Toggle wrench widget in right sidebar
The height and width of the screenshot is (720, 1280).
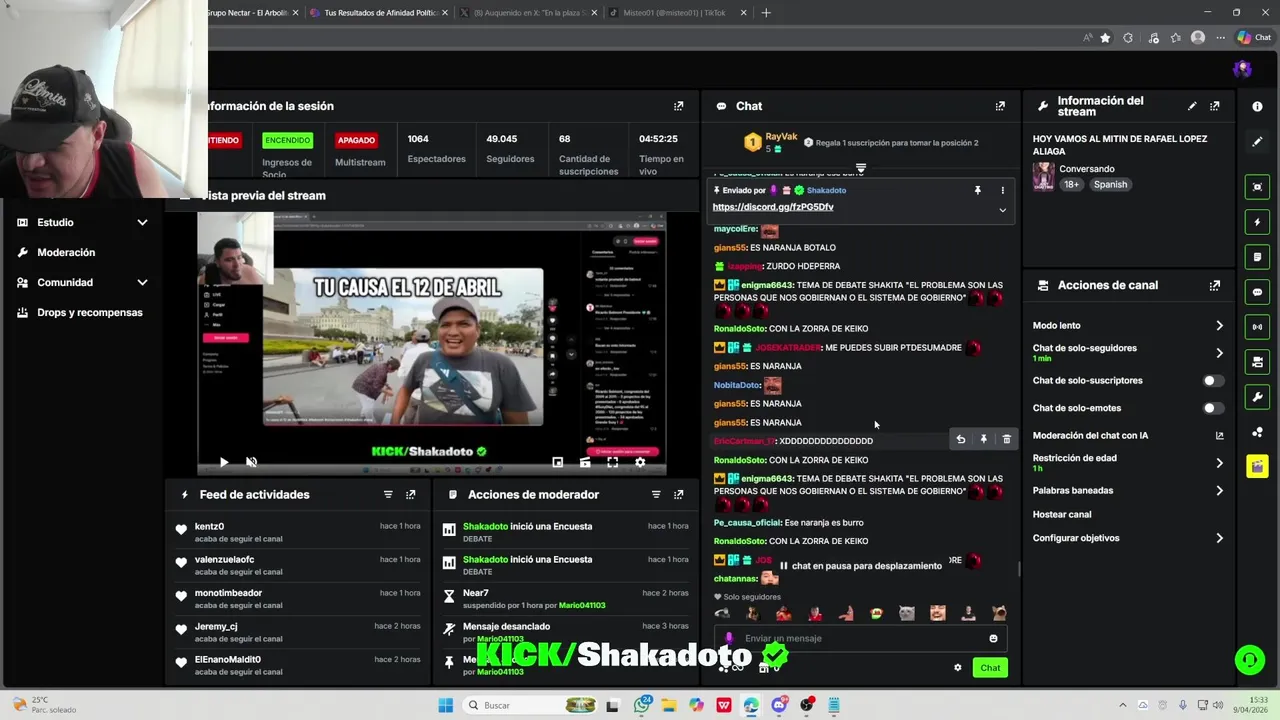[x=1257, y=397]
